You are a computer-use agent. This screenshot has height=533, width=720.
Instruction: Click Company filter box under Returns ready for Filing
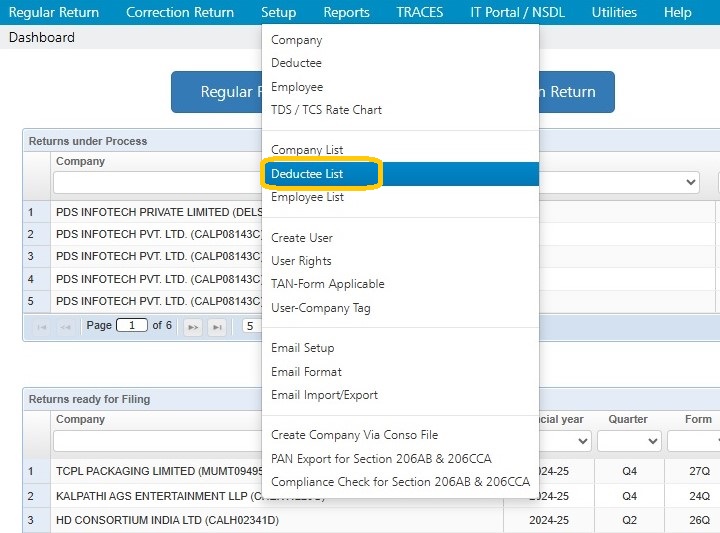click(x=158, y=441)
